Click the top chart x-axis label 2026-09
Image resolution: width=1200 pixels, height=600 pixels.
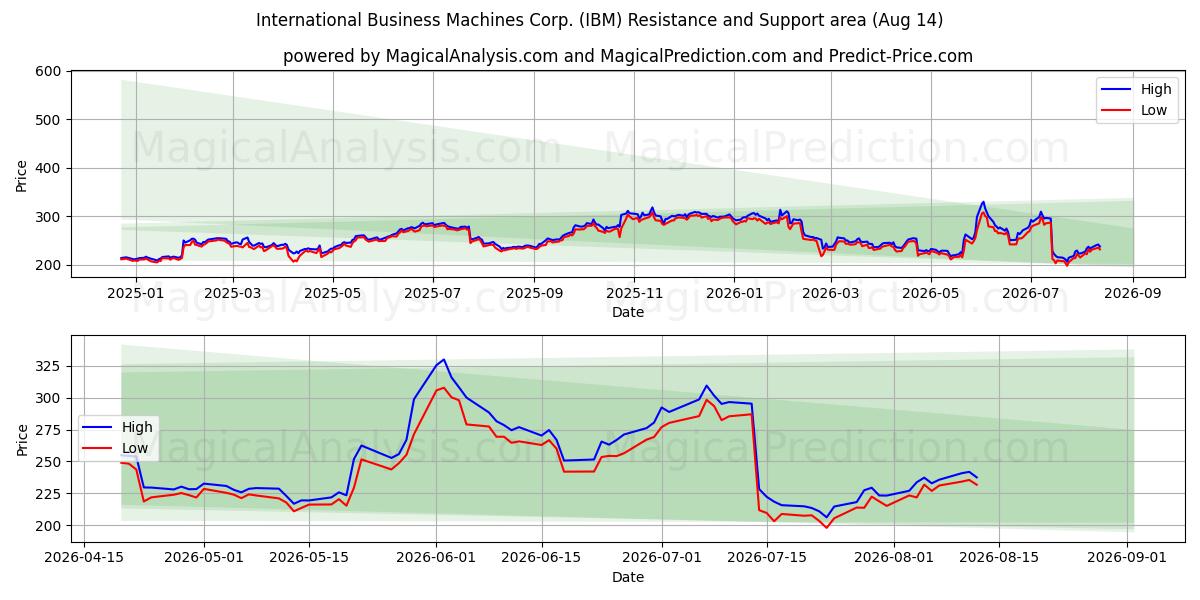[x=1133, y=294]
